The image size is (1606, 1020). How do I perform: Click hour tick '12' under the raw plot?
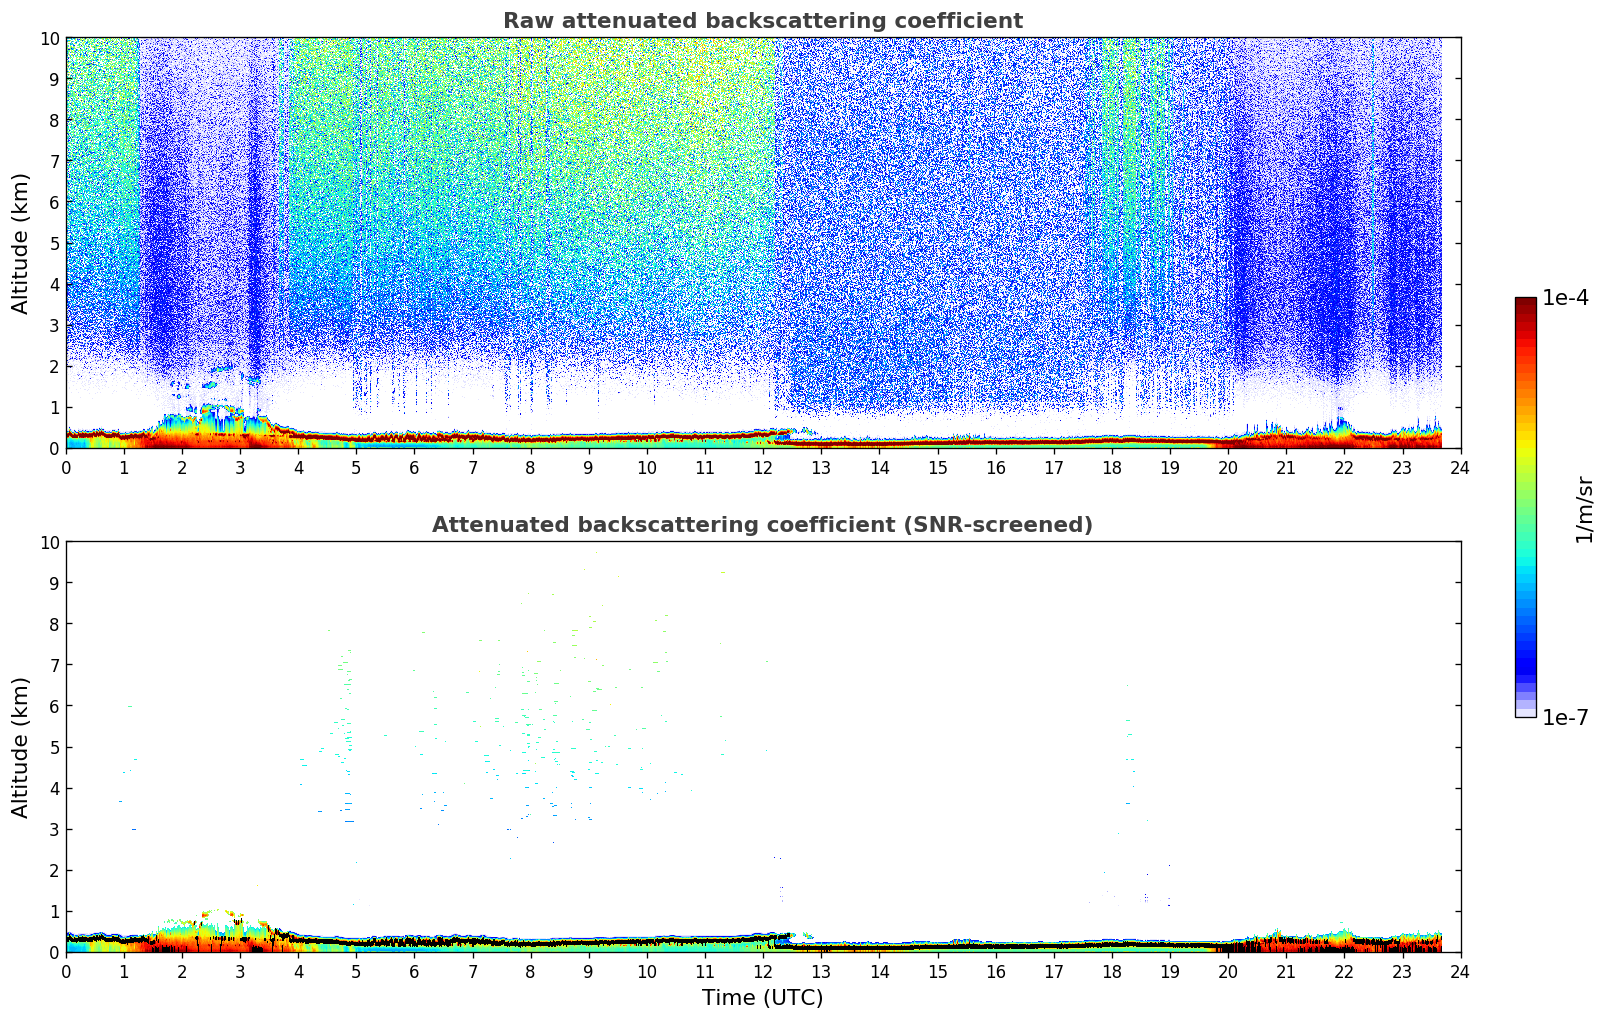[763, 467]
